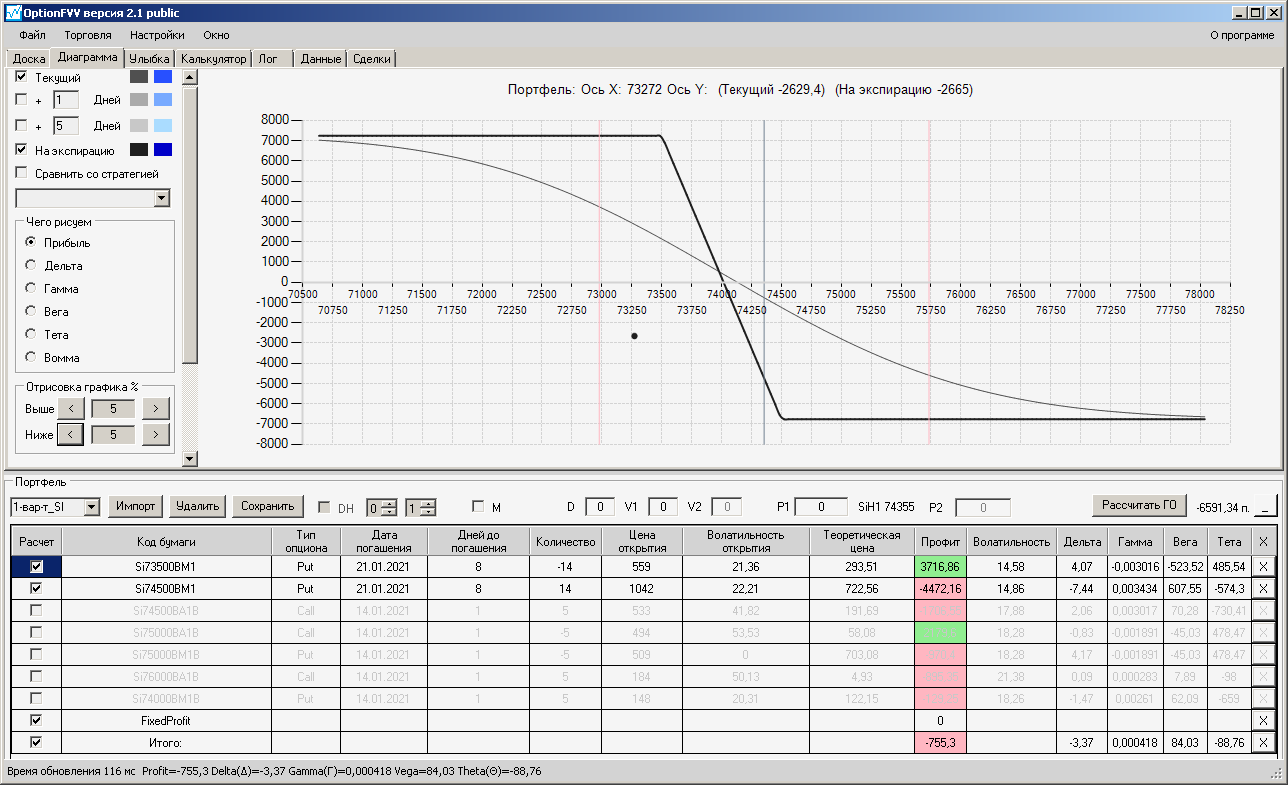This screenshot has height=785, width=1288.
Task: Click the Импорт button
Action: pyautogui.click(x=136, y=506)
